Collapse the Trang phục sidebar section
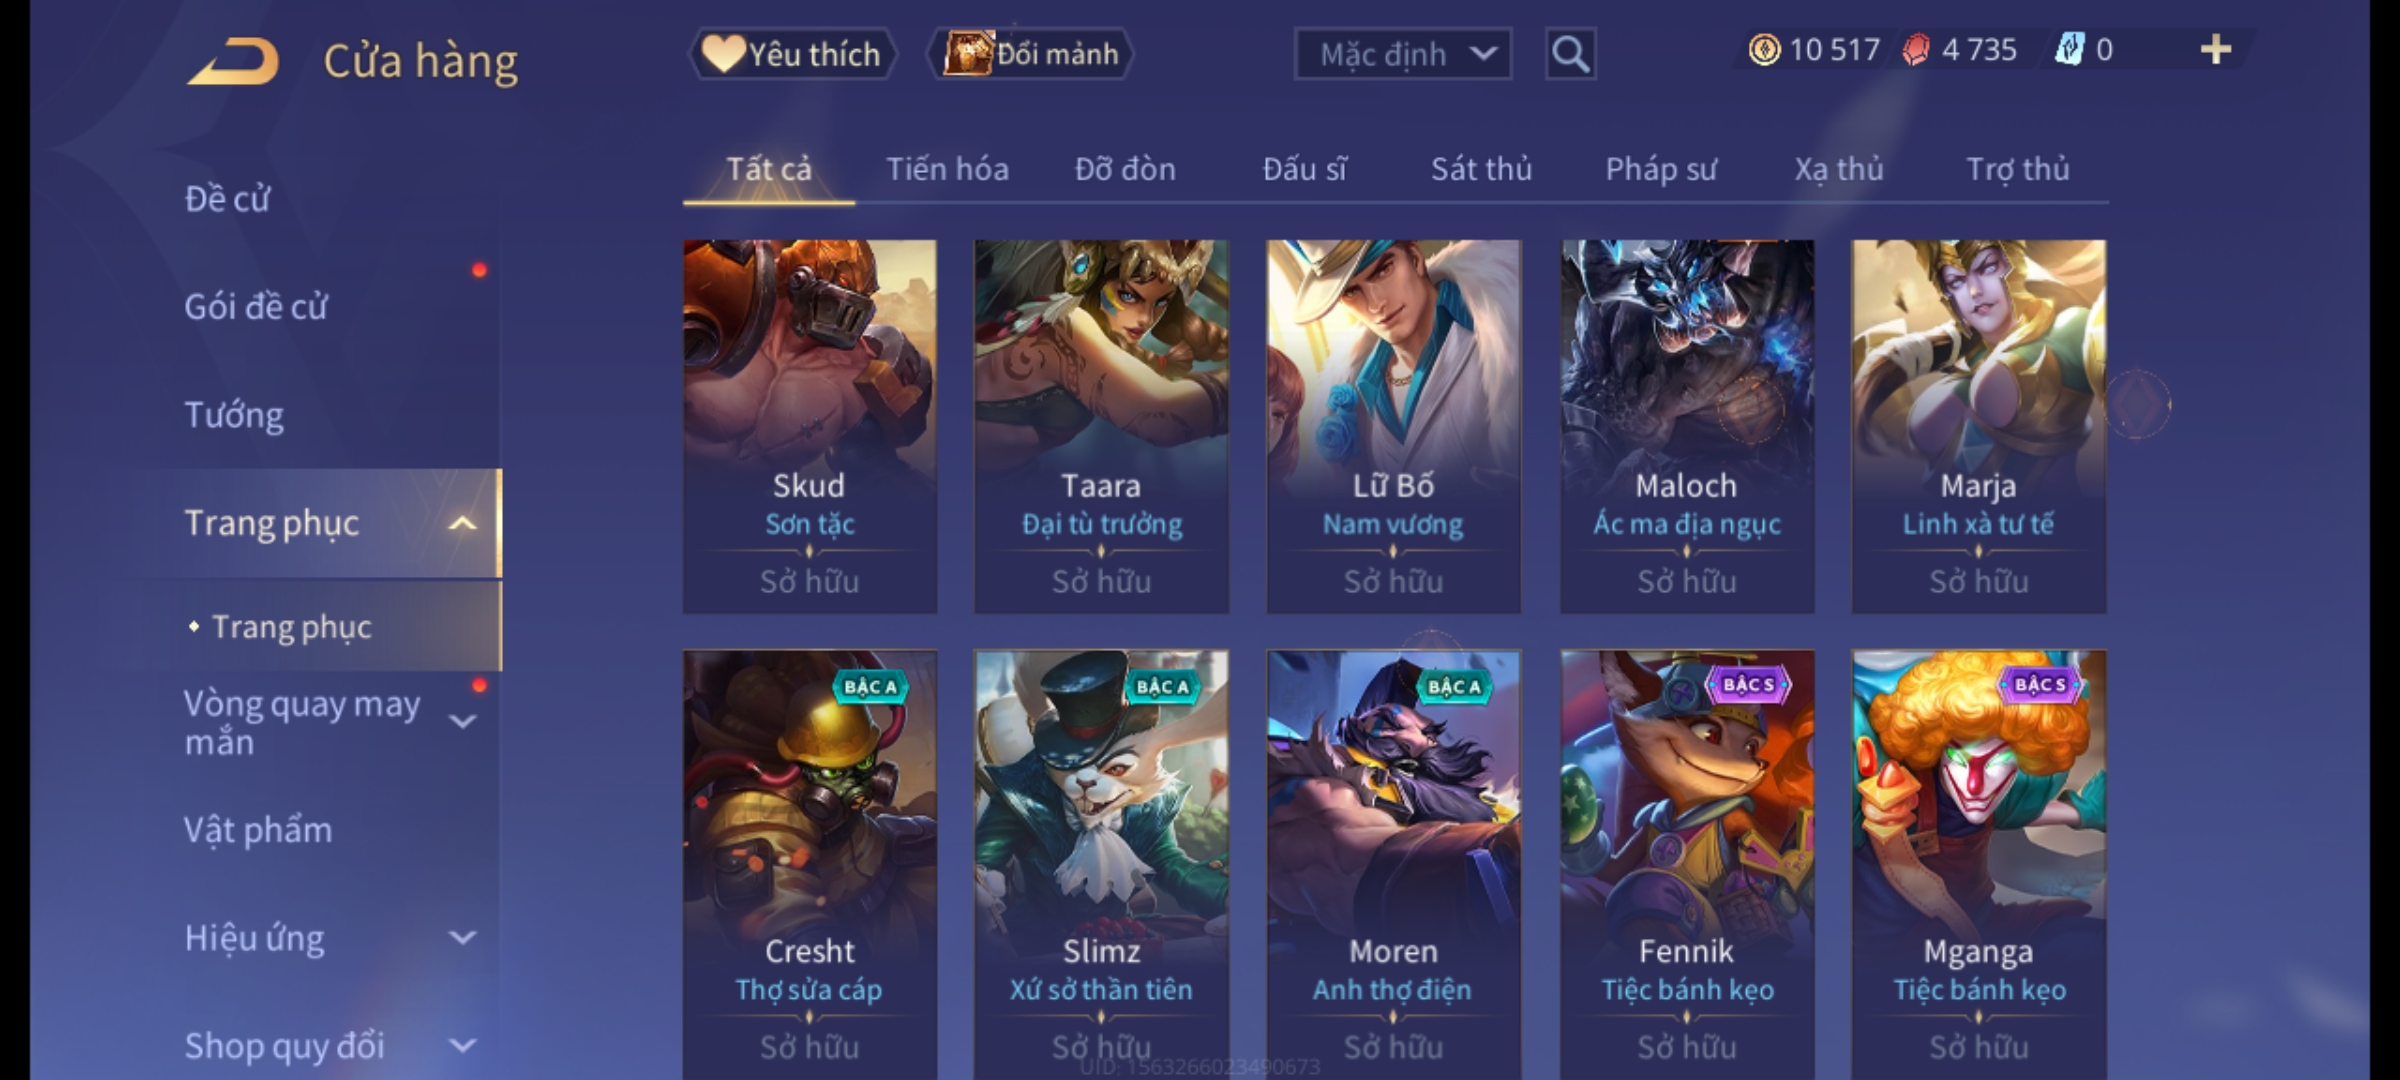The height and width of the screenshot is (1080, 2400). click(x=462, y=523)
